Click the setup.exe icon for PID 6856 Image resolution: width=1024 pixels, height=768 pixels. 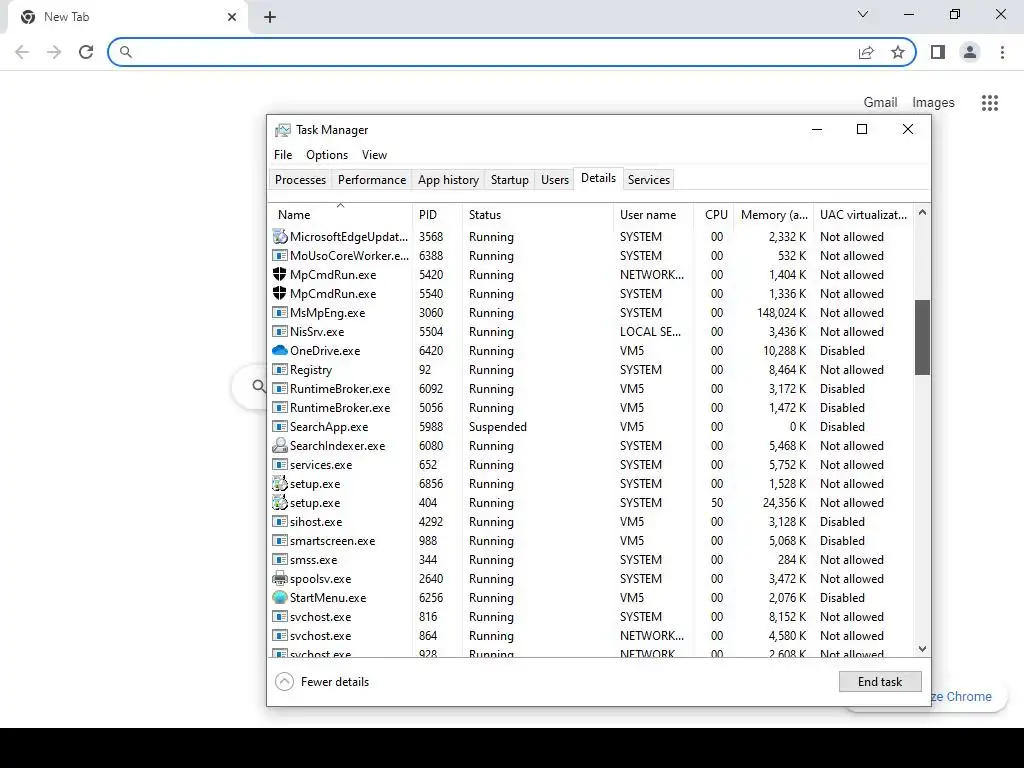pos(280,483)
